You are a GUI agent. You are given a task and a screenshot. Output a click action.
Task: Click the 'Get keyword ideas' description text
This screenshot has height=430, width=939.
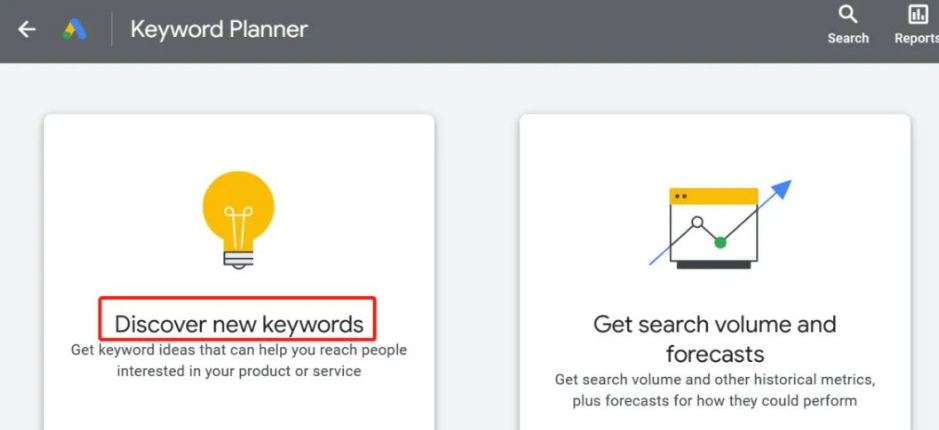(238, 360)
